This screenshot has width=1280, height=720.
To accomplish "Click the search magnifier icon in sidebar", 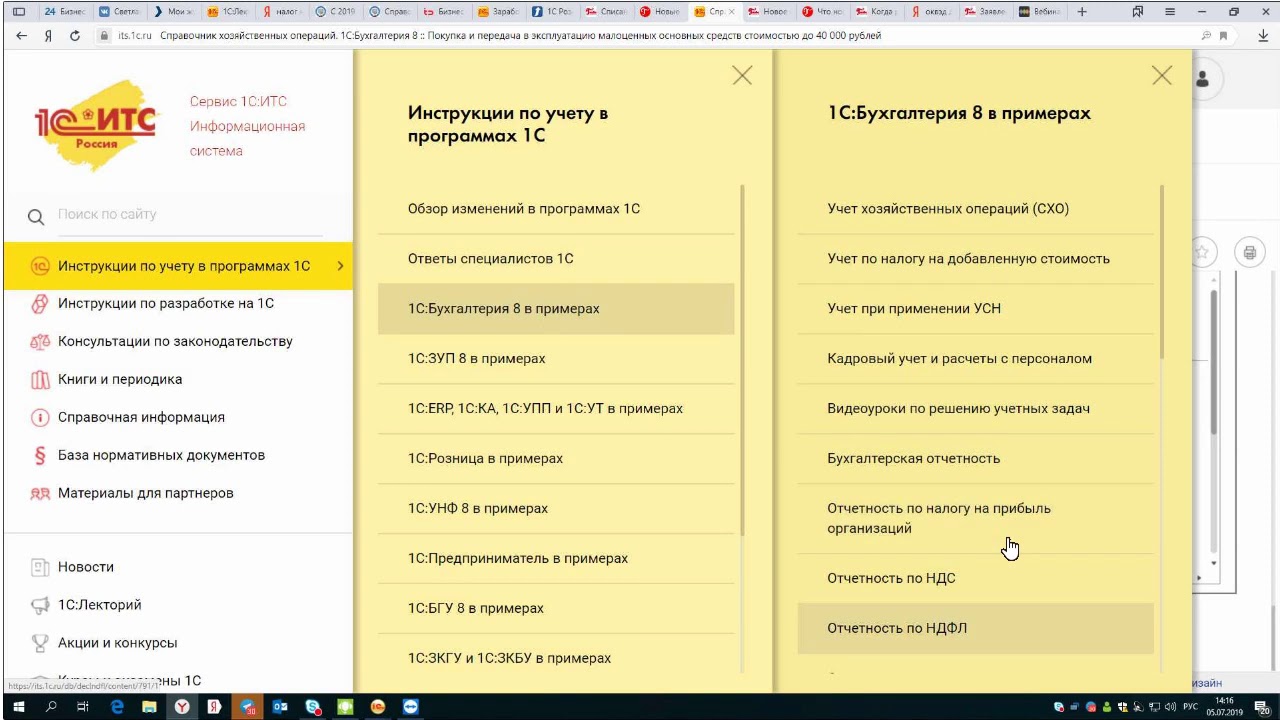I will click(x=36, y=217).
